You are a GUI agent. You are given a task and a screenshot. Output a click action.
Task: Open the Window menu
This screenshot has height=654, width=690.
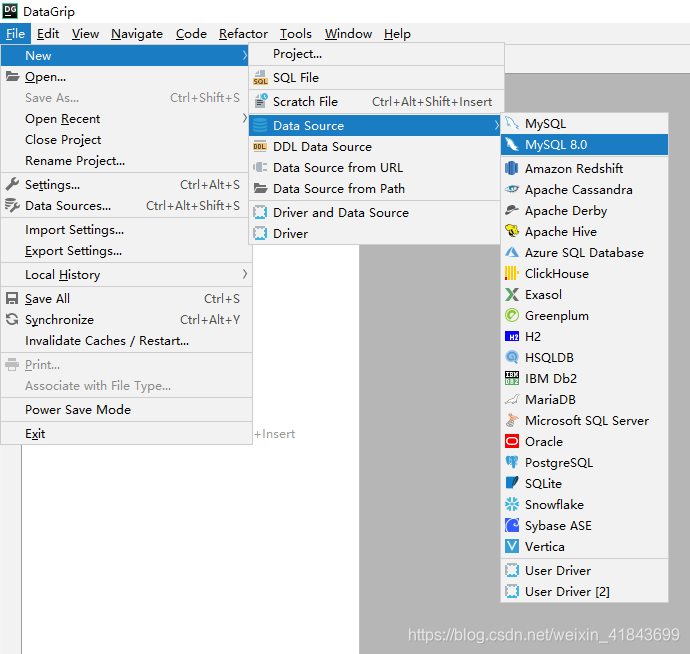click(348, 34)
